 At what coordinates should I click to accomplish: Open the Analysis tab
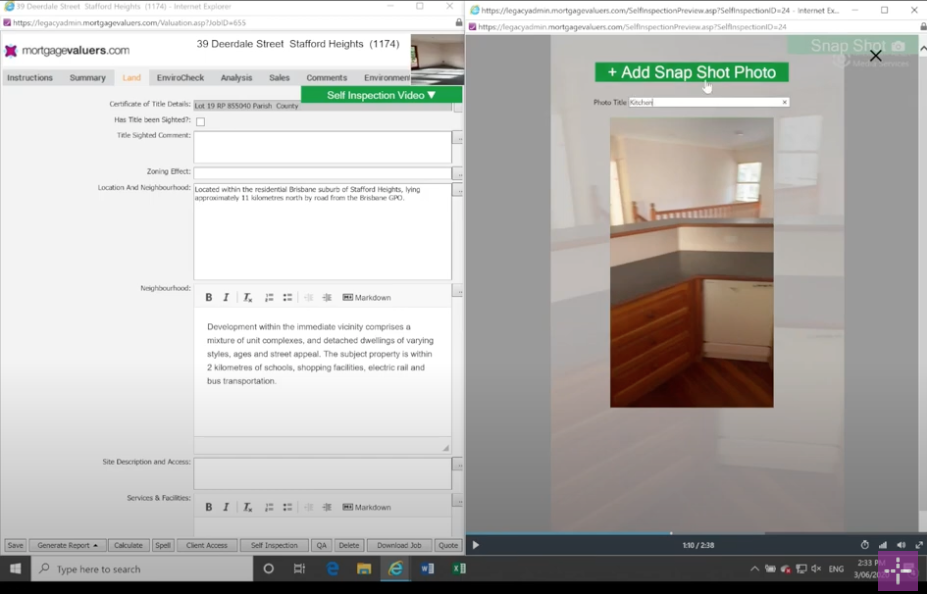pyautogui.click(x=236, y=77)
